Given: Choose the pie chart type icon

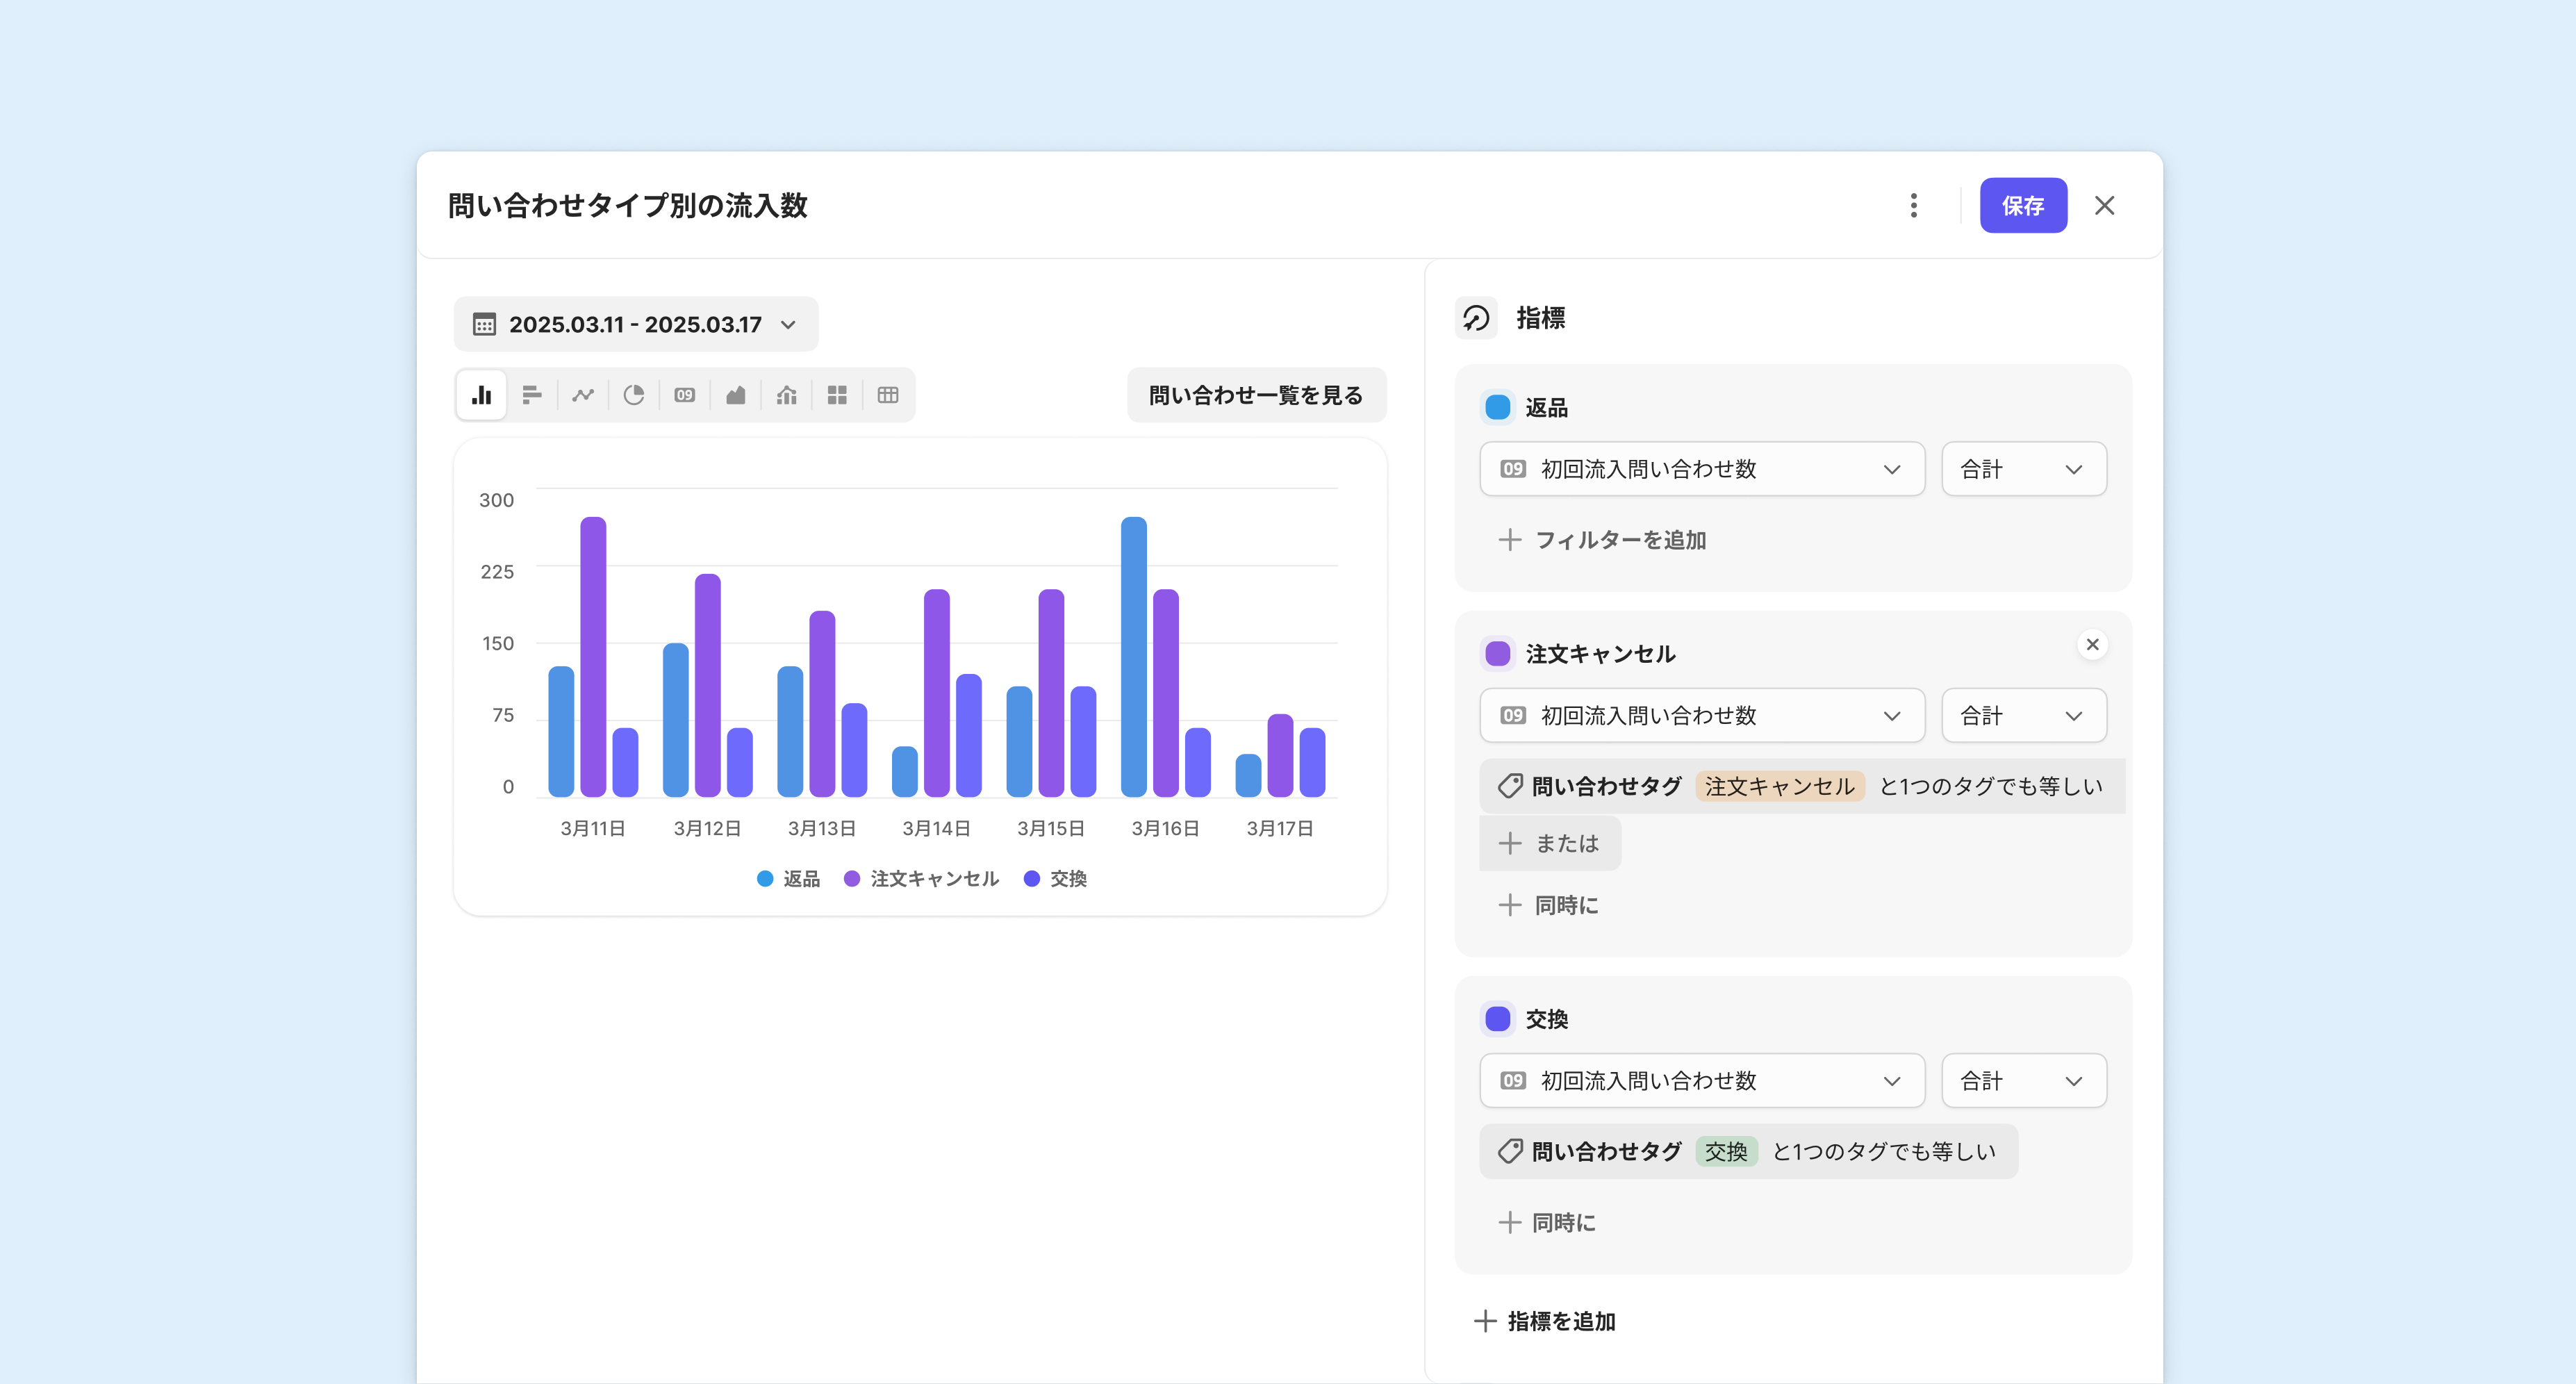Looking at the screenshot, I should 634,395.
